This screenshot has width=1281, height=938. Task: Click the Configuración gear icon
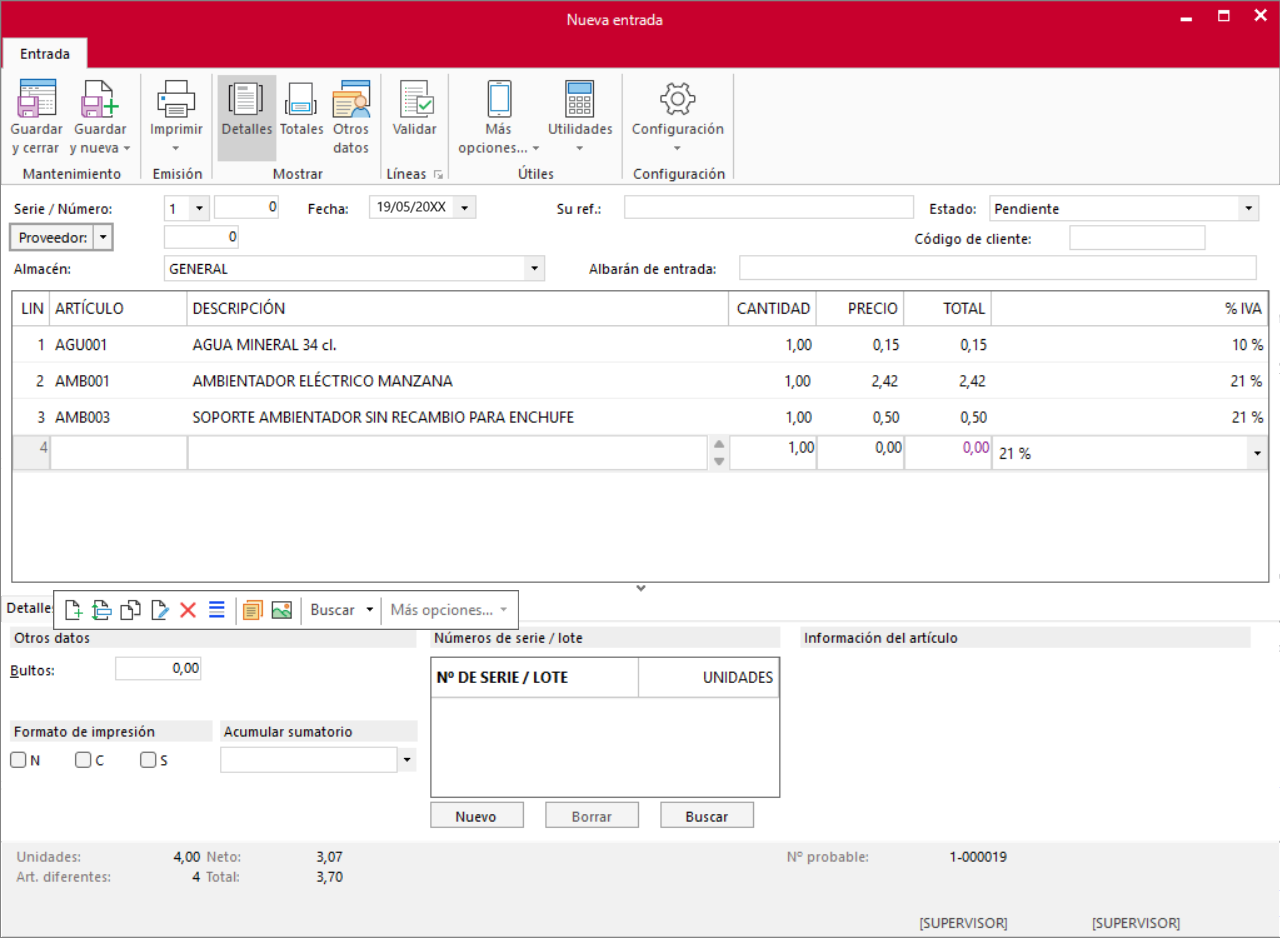pos(678,98)
